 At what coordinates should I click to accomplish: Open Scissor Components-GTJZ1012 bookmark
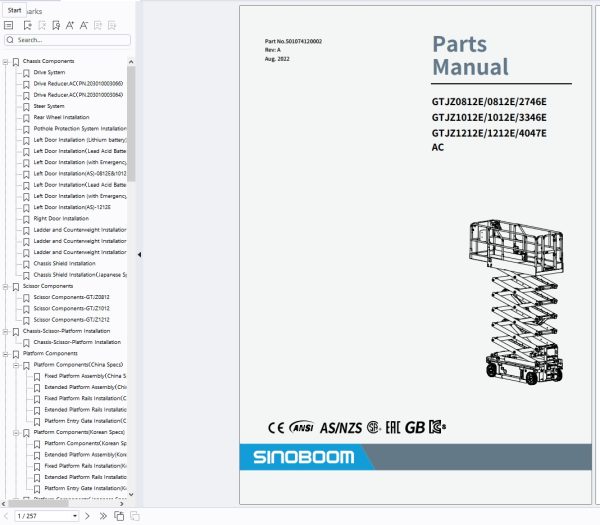[72, 308]
